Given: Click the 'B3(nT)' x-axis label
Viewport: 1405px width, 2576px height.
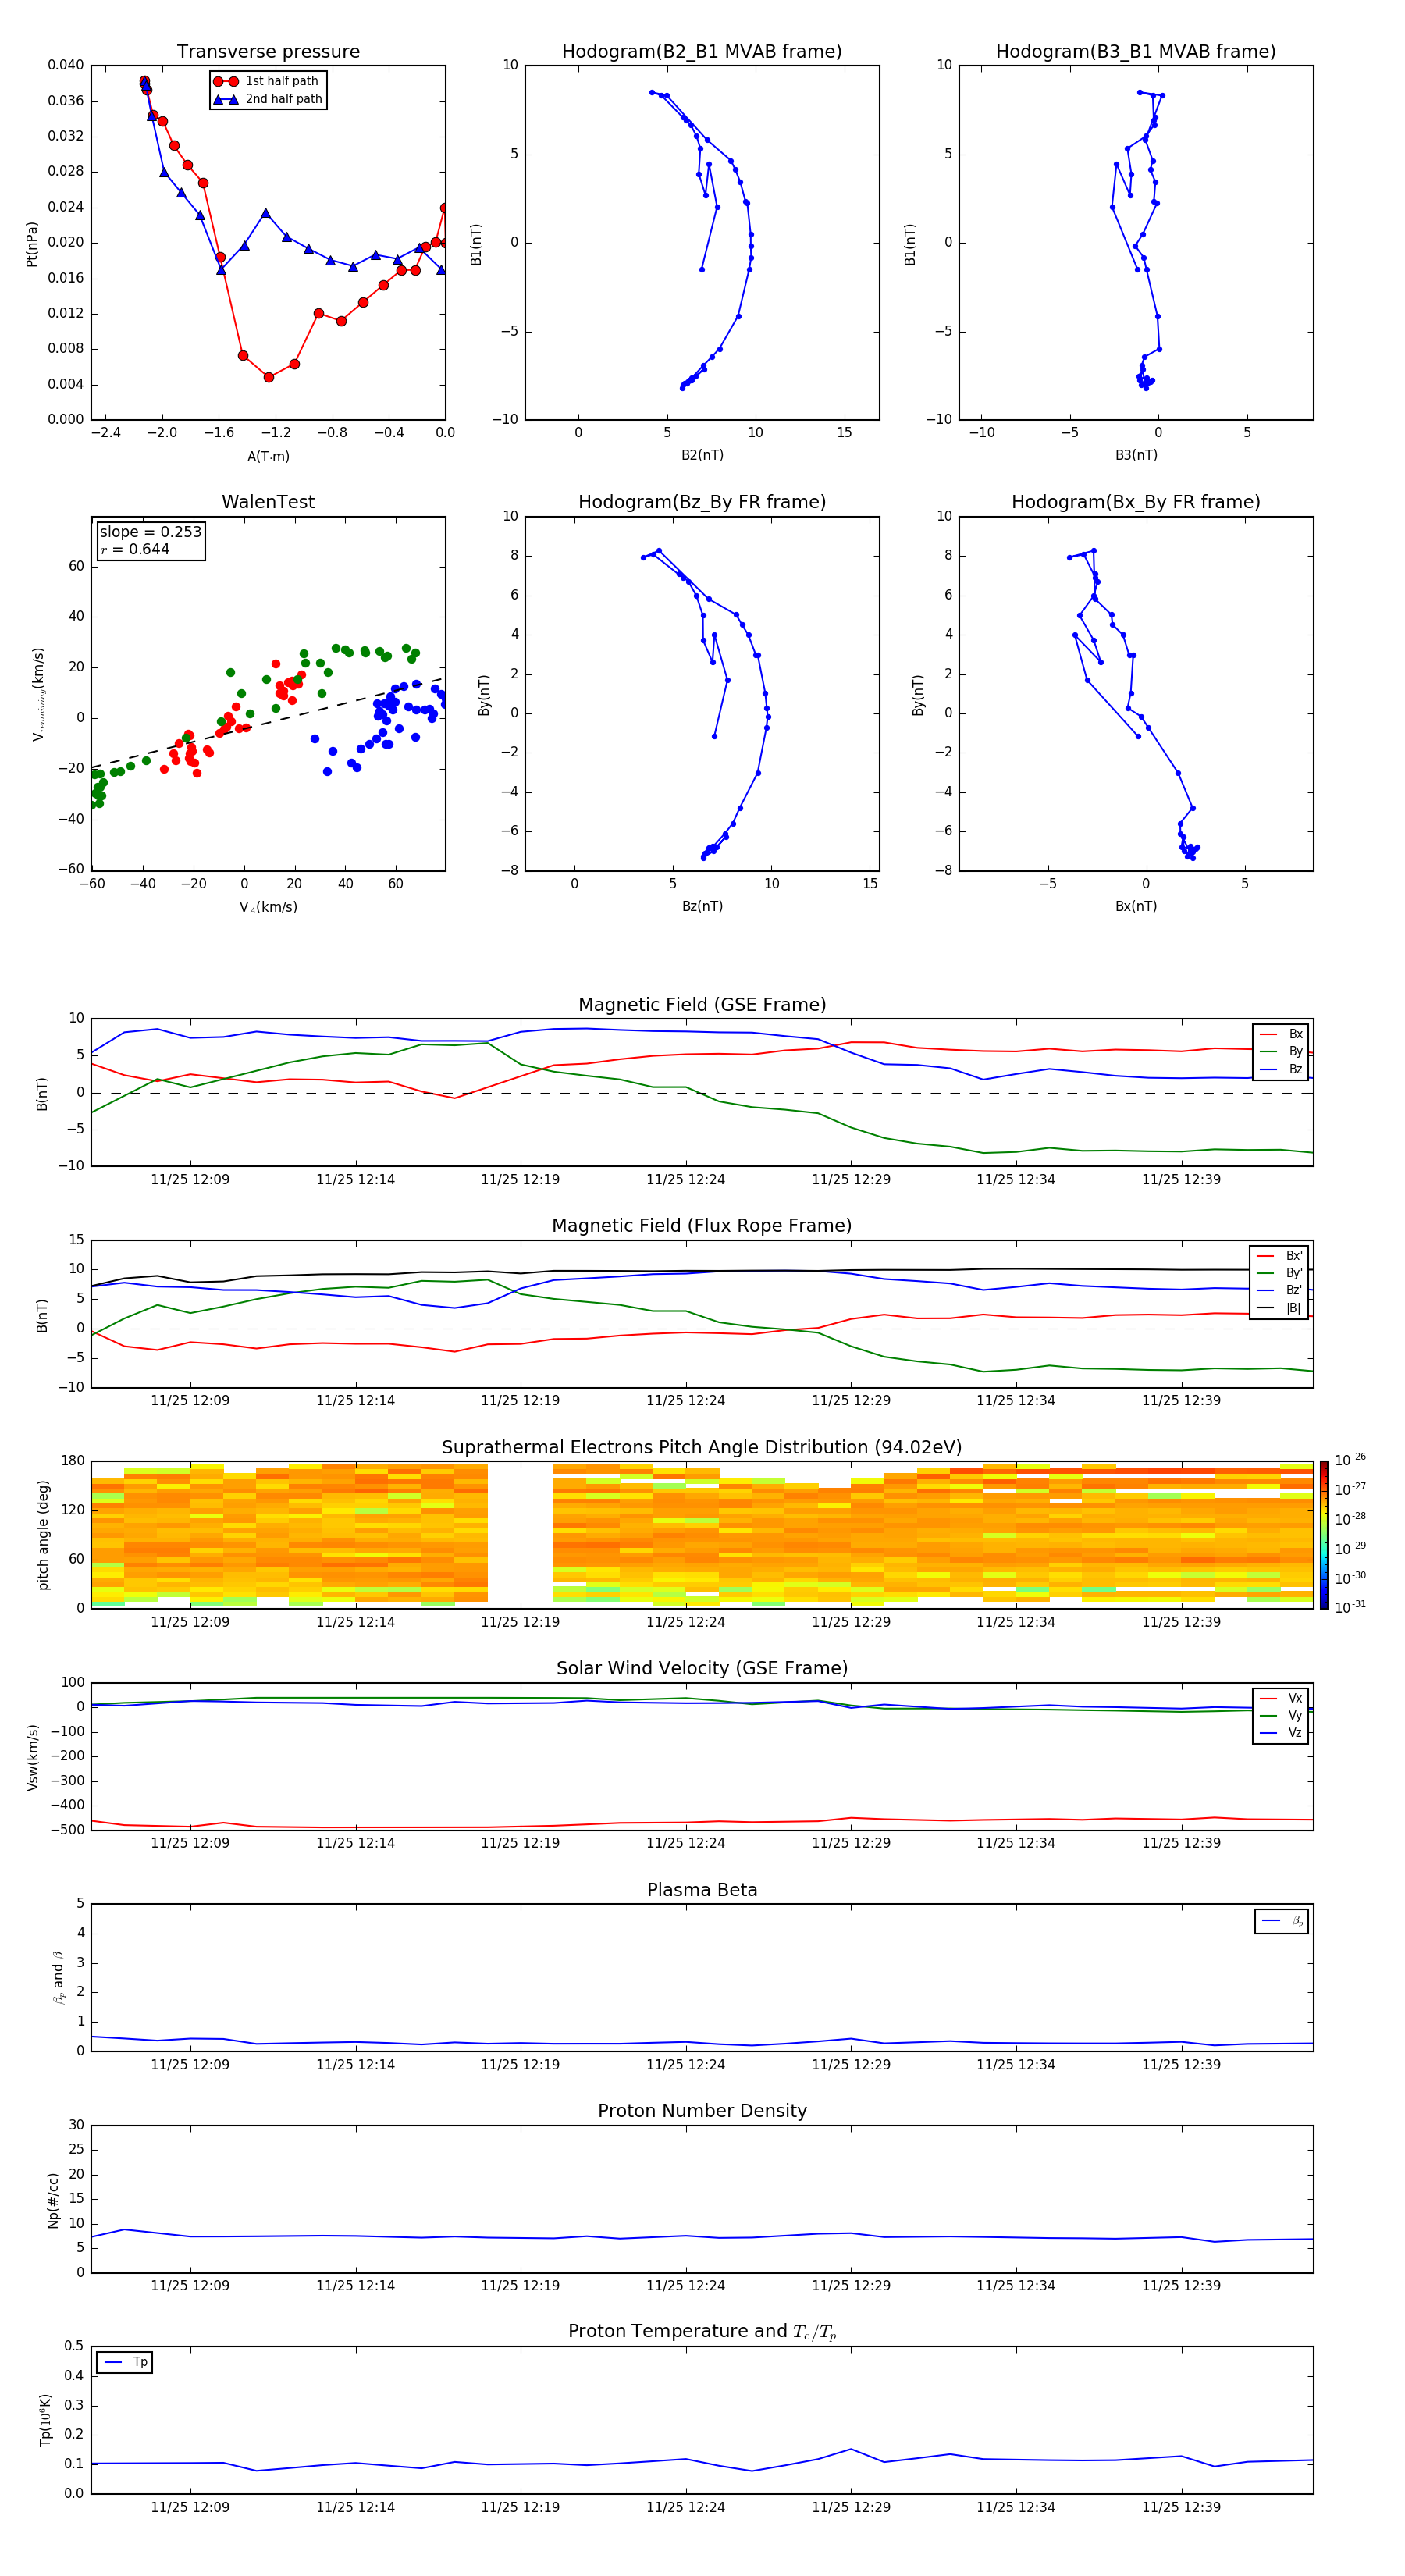Looking at the screenshot, I should 1136,455.
